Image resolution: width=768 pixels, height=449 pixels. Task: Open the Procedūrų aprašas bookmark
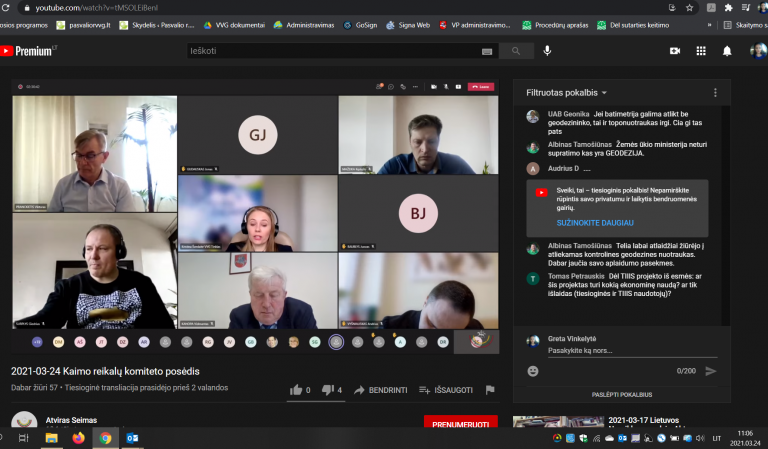pyautogui.click(x=555, y=25)
